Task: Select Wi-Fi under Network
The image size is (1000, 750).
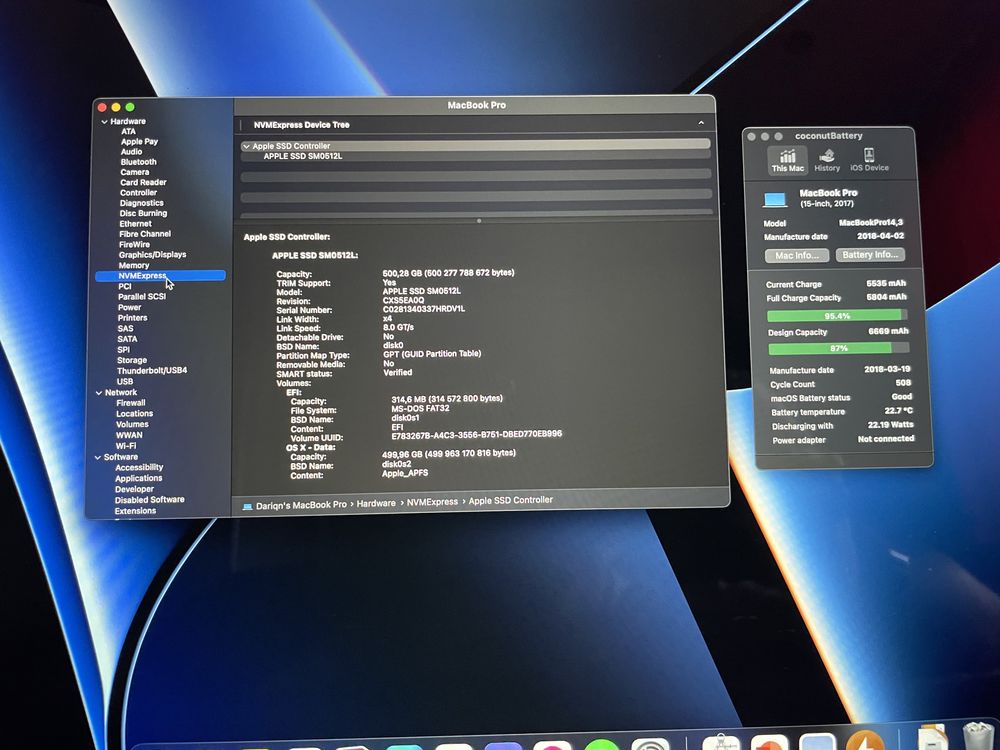Action: point(126,446)
